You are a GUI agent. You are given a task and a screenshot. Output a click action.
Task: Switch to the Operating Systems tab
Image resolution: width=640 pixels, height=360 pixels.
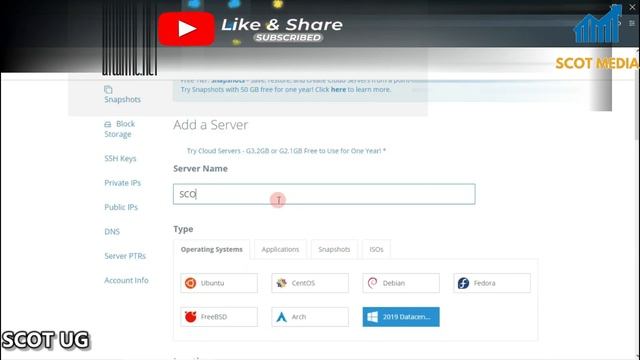(x=211, y=249)
